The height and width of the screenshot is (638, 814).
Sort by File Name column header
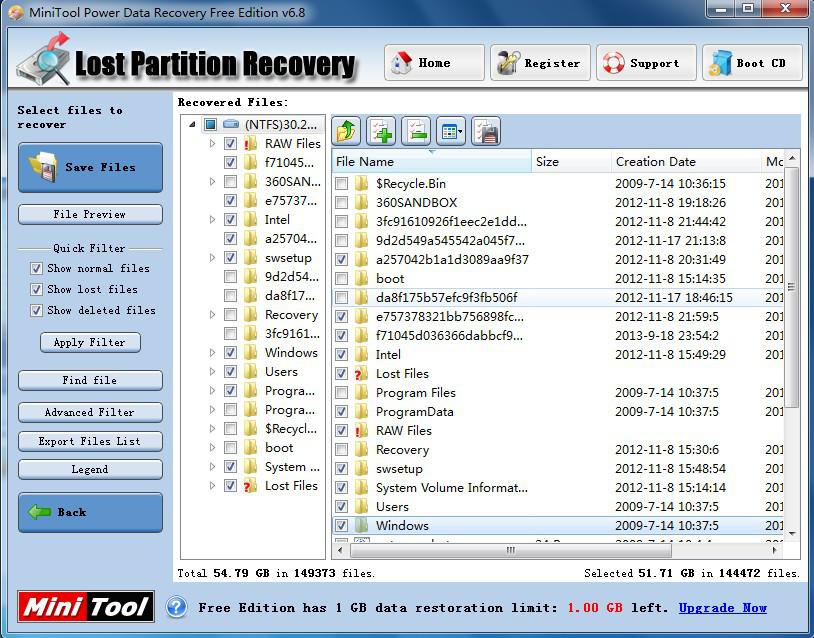click(x=431, y=162)
